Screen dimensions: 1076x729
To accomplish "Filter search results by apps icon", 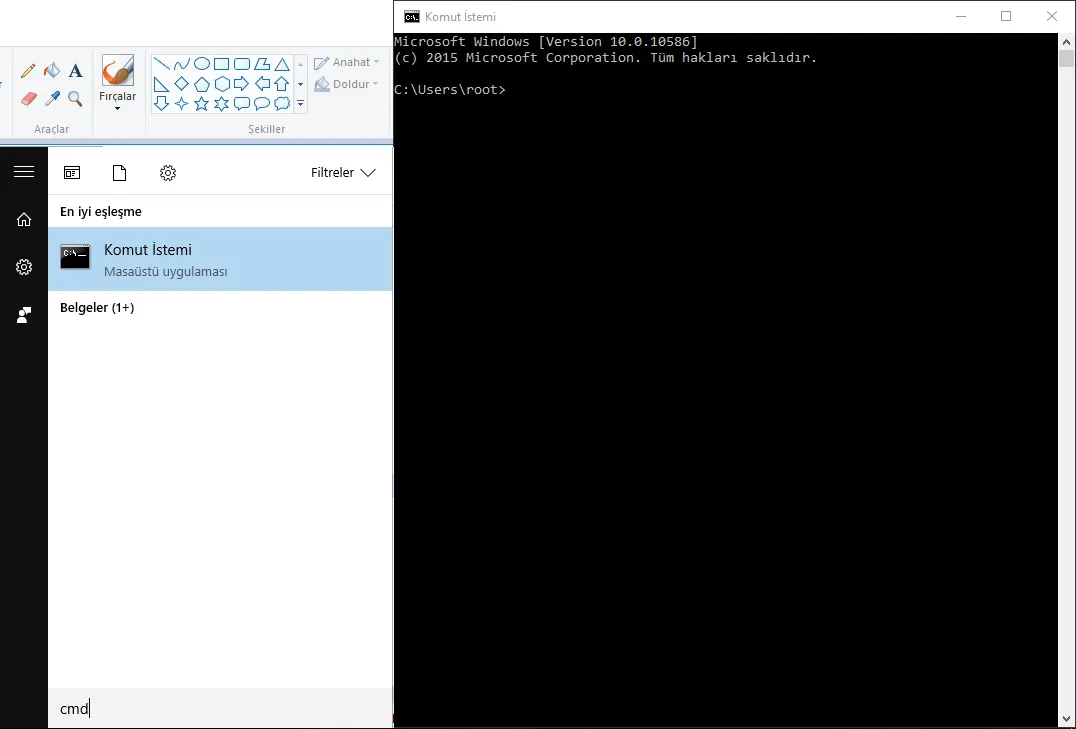I will tap(72, 172).
